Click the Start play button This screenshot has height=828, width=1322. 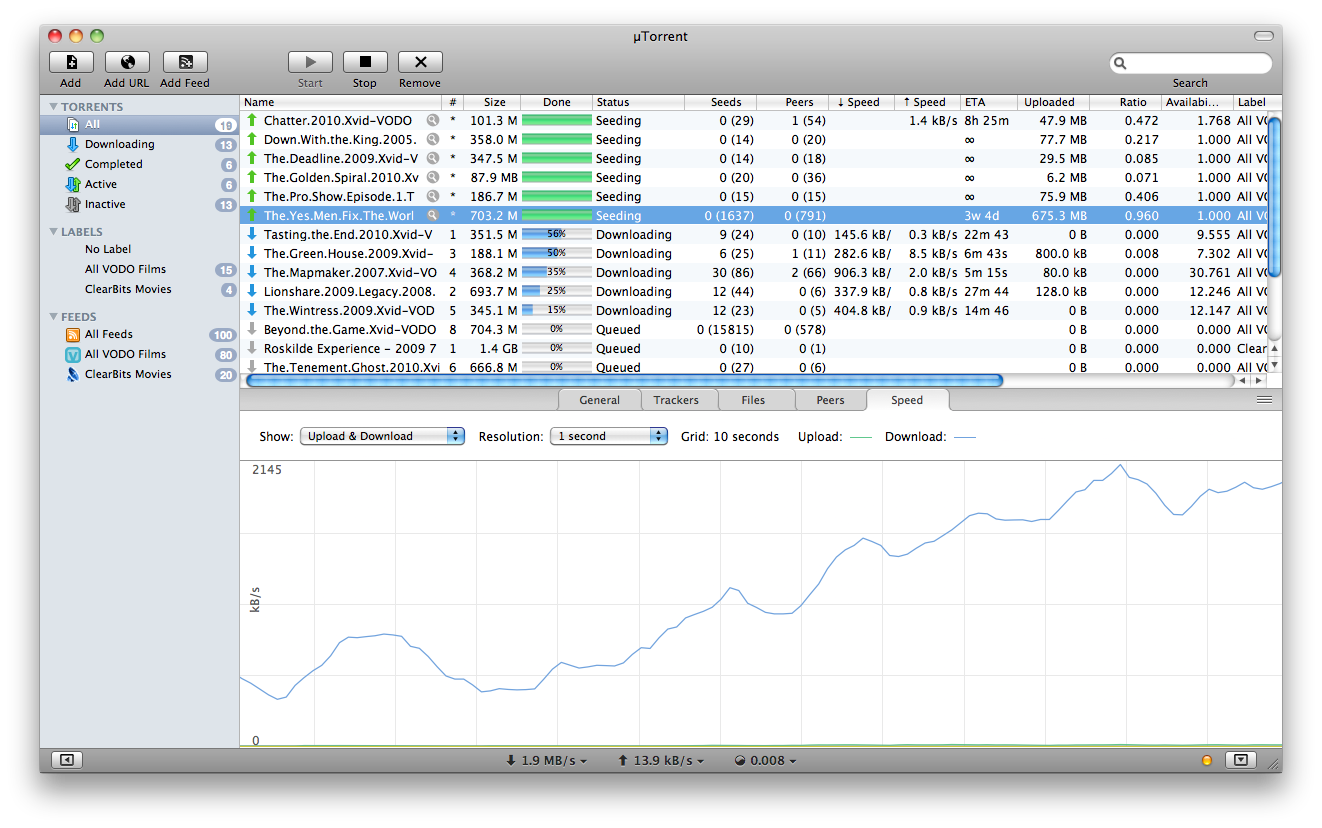[x=310, y=62]
